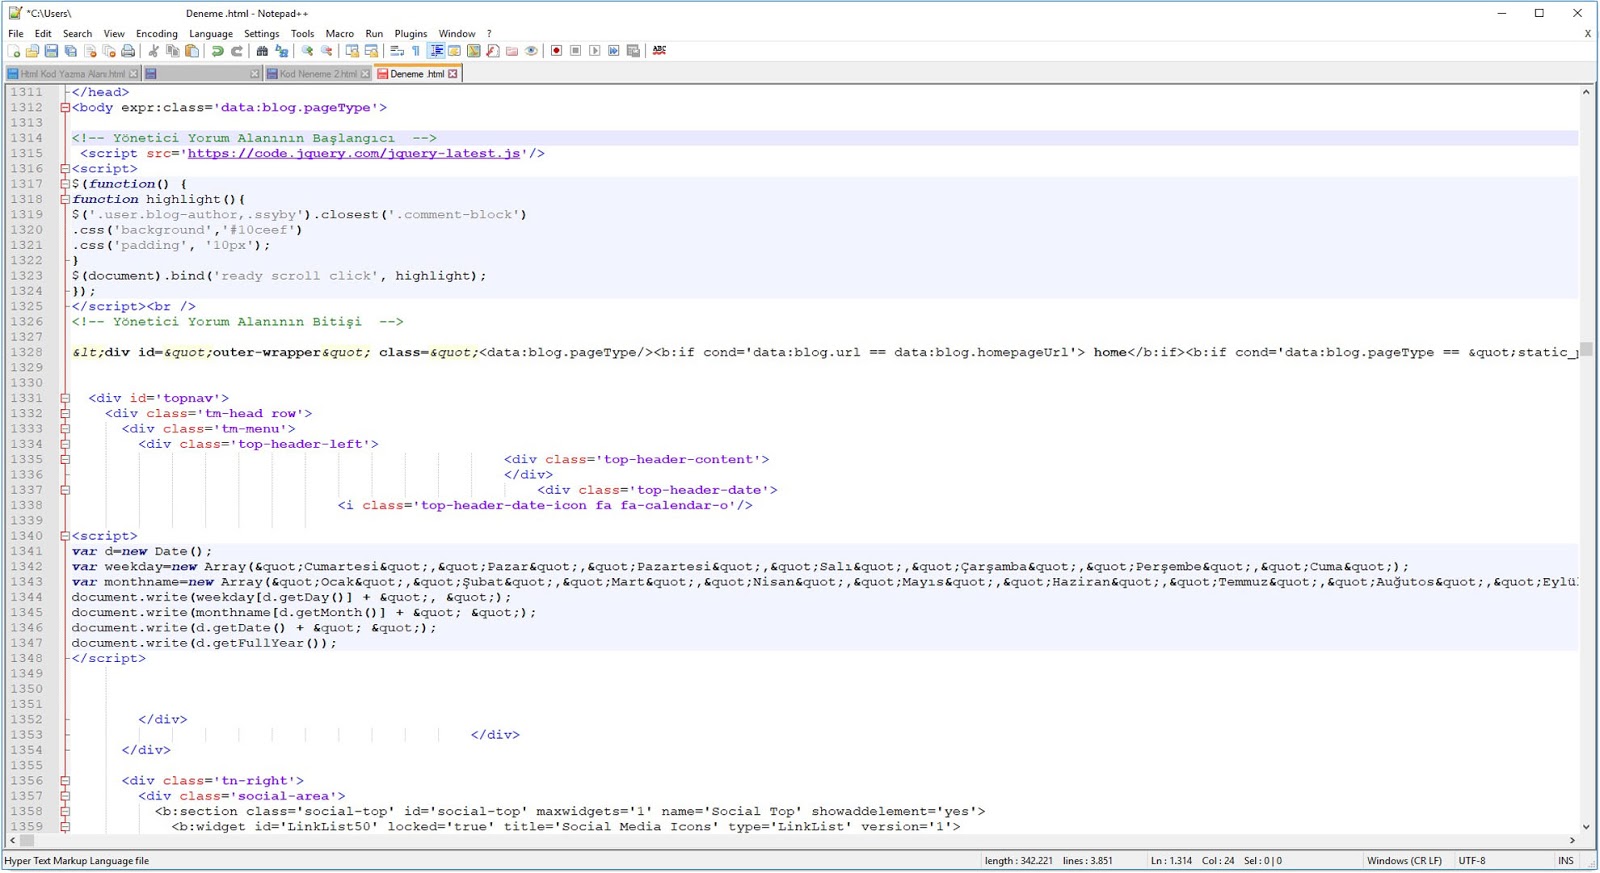Screen dimensions: 1600x873
Task: Click the Open file toolbar icon
Action: pyautogui.click(x=32, y=51)
